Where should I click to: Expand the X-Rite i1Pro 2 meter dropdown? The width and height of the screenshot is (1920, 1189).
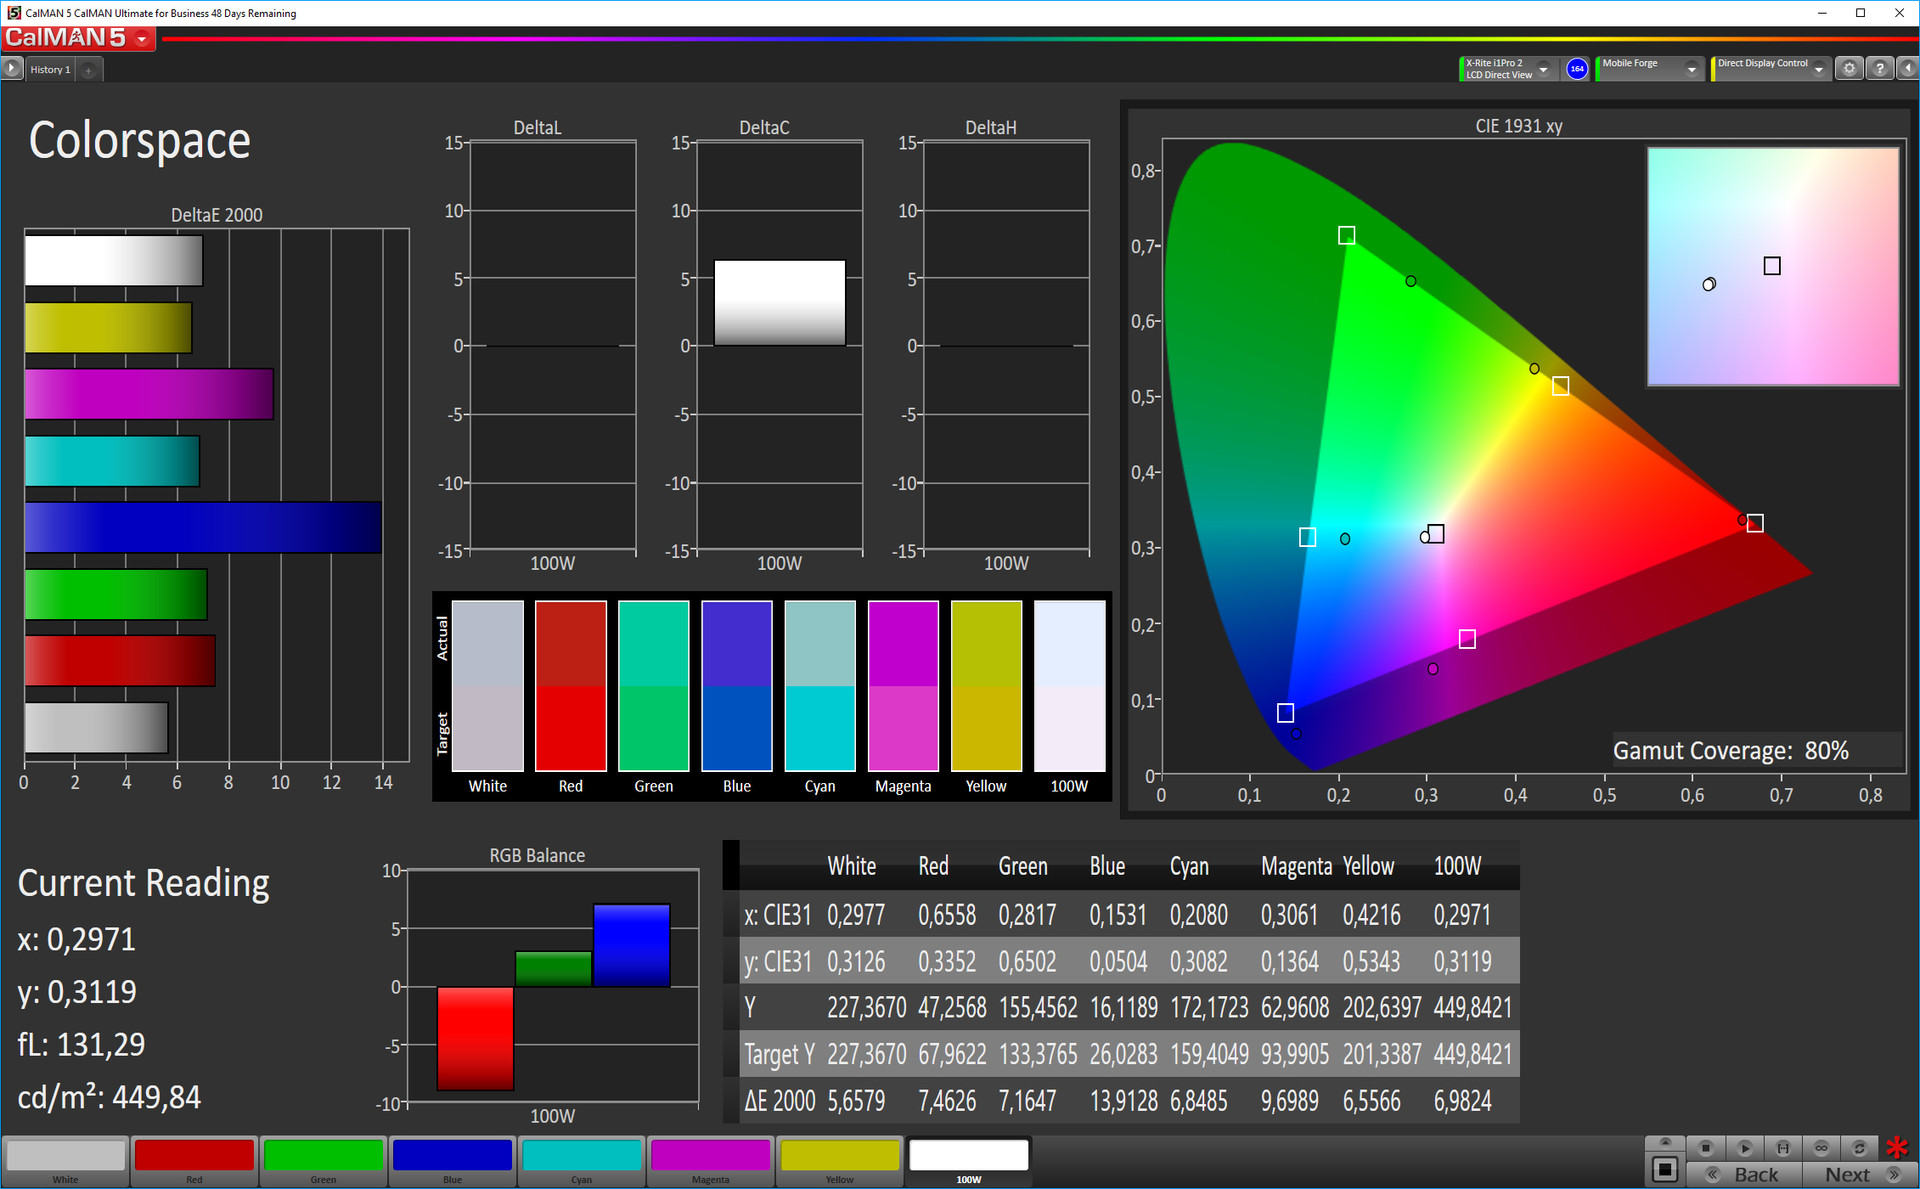pos(1543,69)
